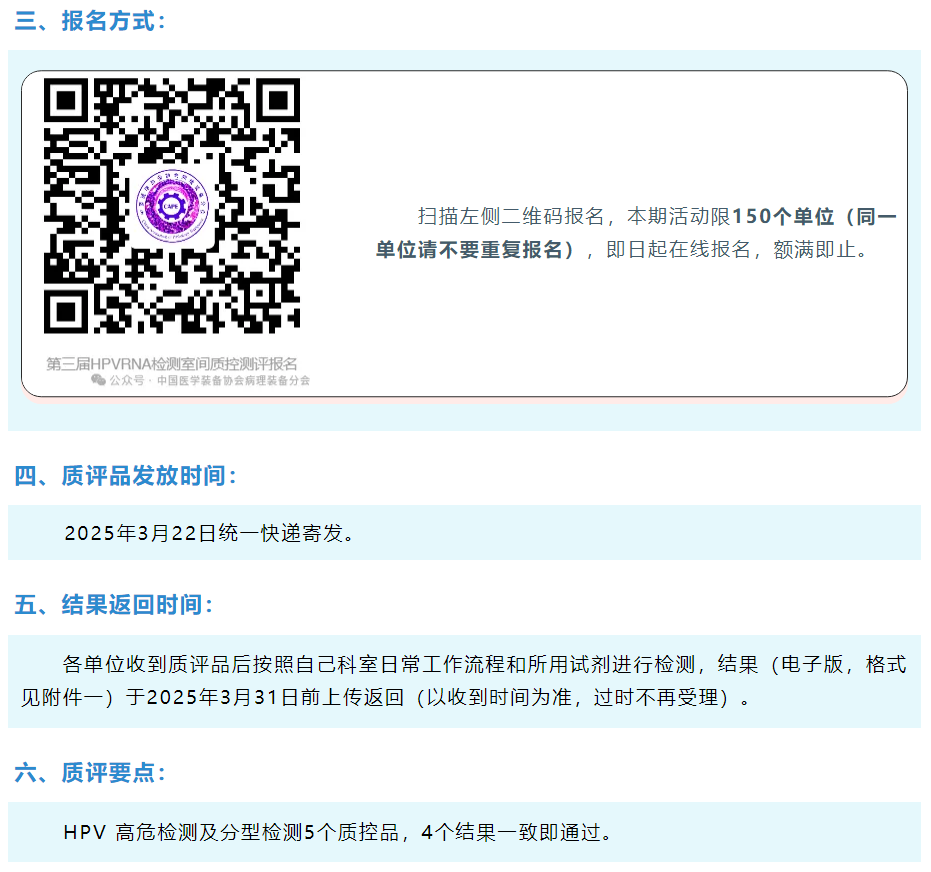The width and height of the screenshot is (931, 872).
Task: Click heading 三、报名方式
Action: [x=90, y=21]
